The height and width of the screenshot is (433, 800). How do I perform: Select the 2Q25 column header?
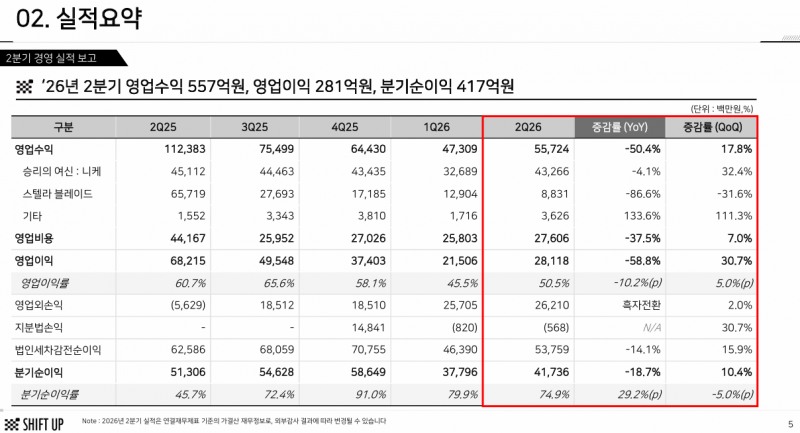[x=163, y=127]
